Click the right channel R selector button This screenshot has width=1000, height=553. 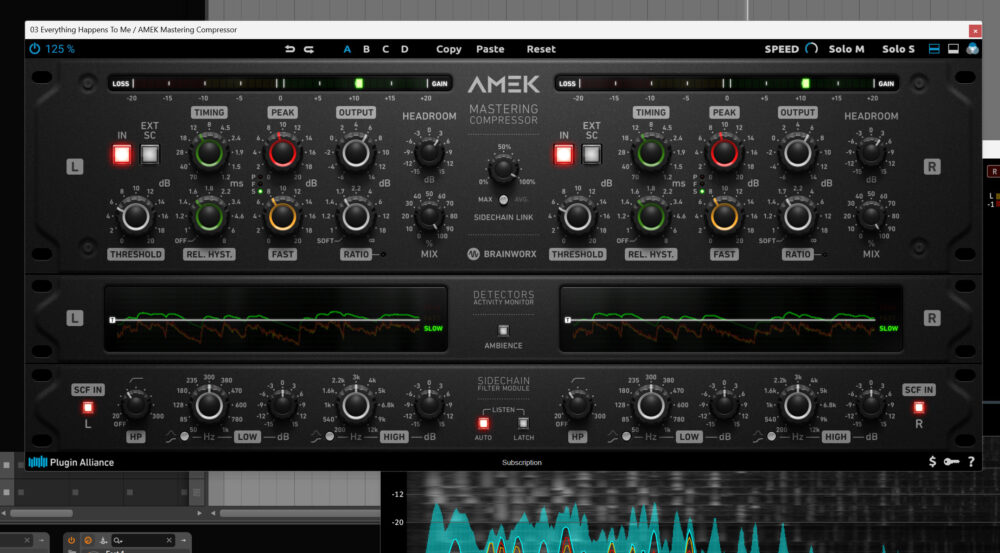pyautogui.click(x=931, y=167)
